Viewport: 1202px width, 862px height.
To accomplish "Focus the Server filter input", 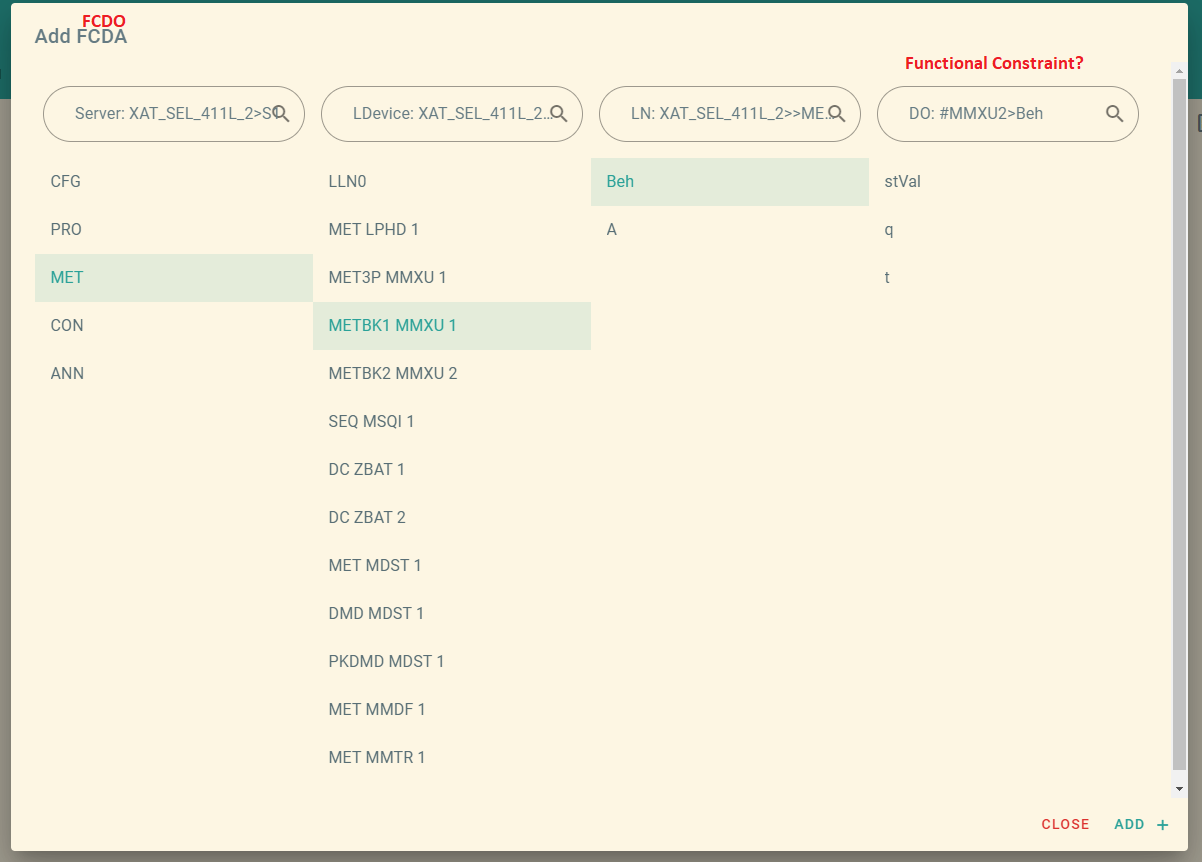I will (x=174, y=113).
